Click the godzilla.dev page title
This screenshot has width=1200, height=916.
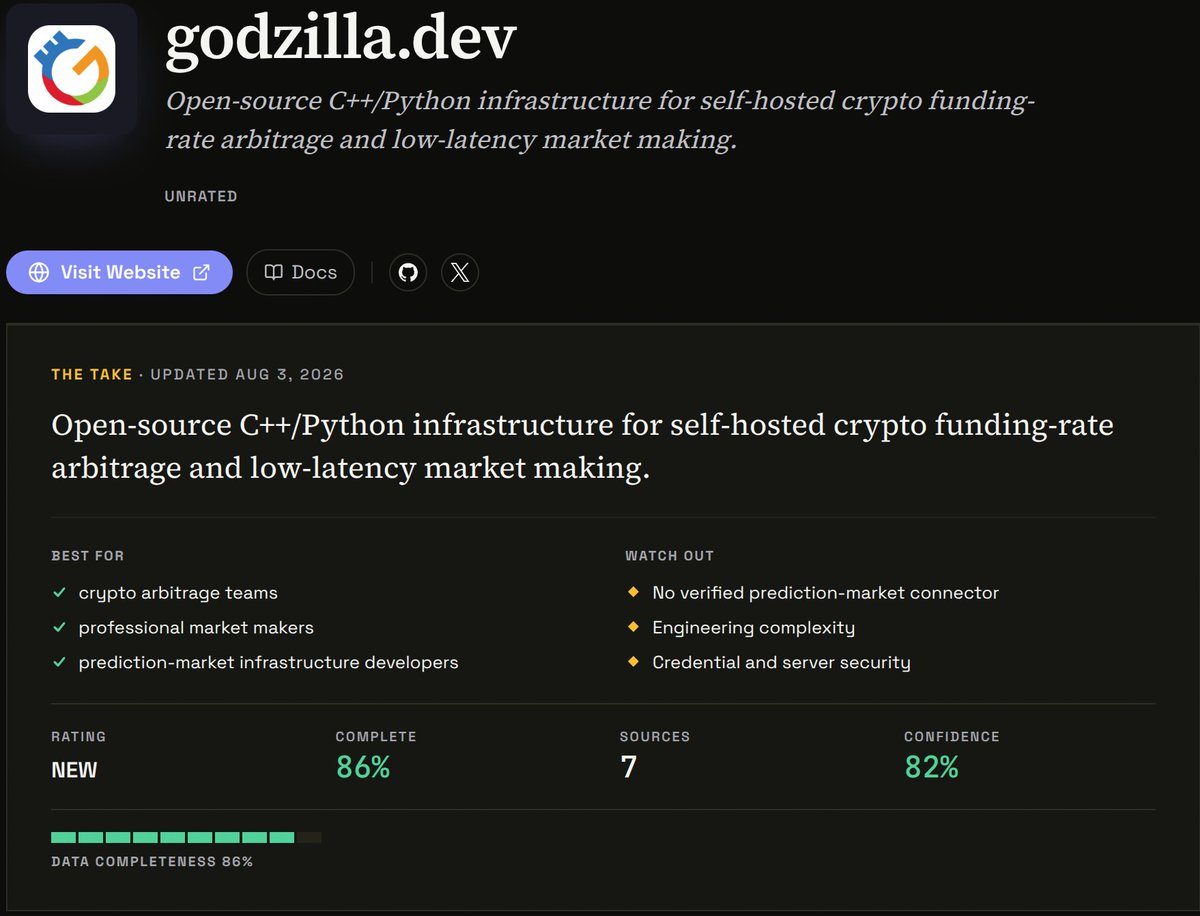pyautogui.click(x=341, y=39)
